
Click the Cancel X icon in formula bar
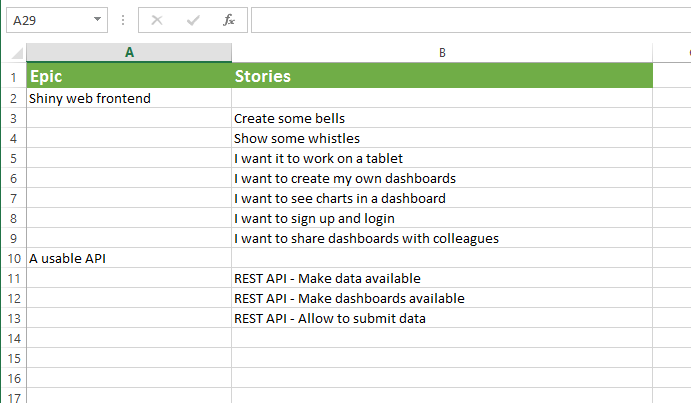[157, 20]
